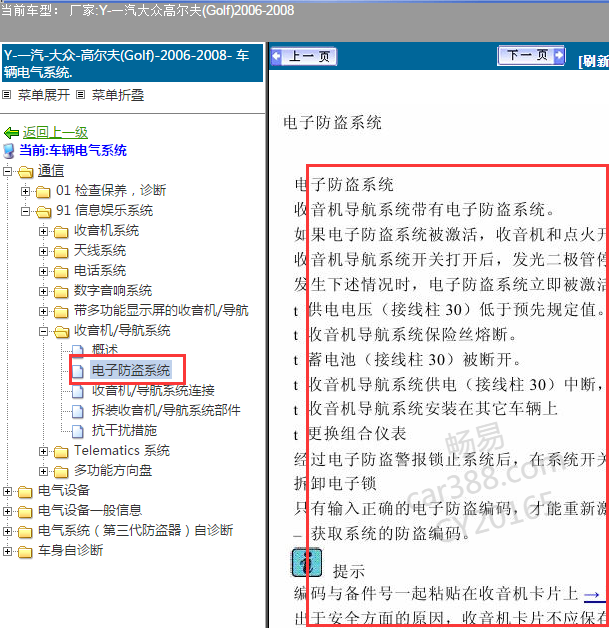Screen dimensions: 609x628
Task: Expand 带多功能显示屏的收音机/导航 node
Action: pos(43,311)
